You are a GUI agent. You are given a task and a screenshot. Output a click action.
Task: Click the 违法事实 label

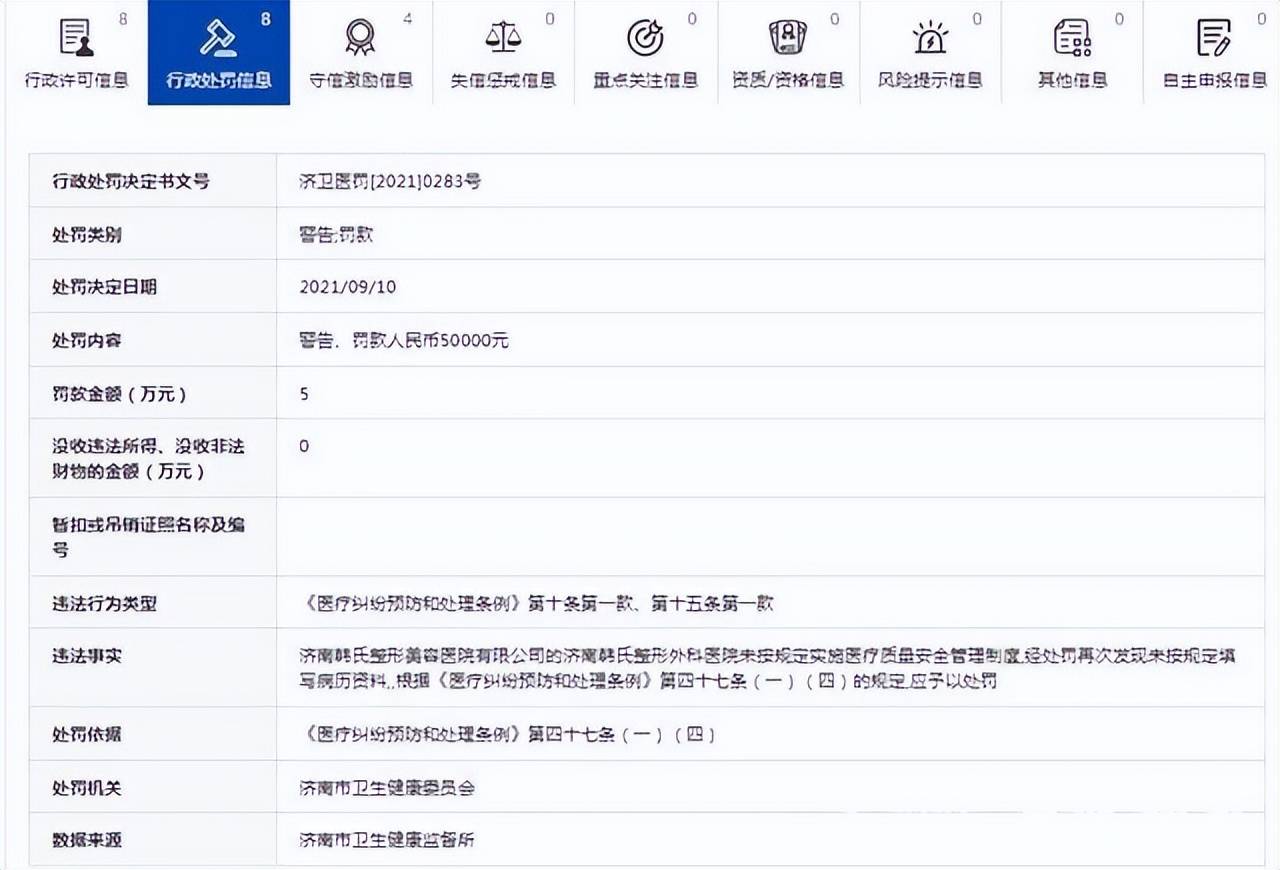click(87, 657)
